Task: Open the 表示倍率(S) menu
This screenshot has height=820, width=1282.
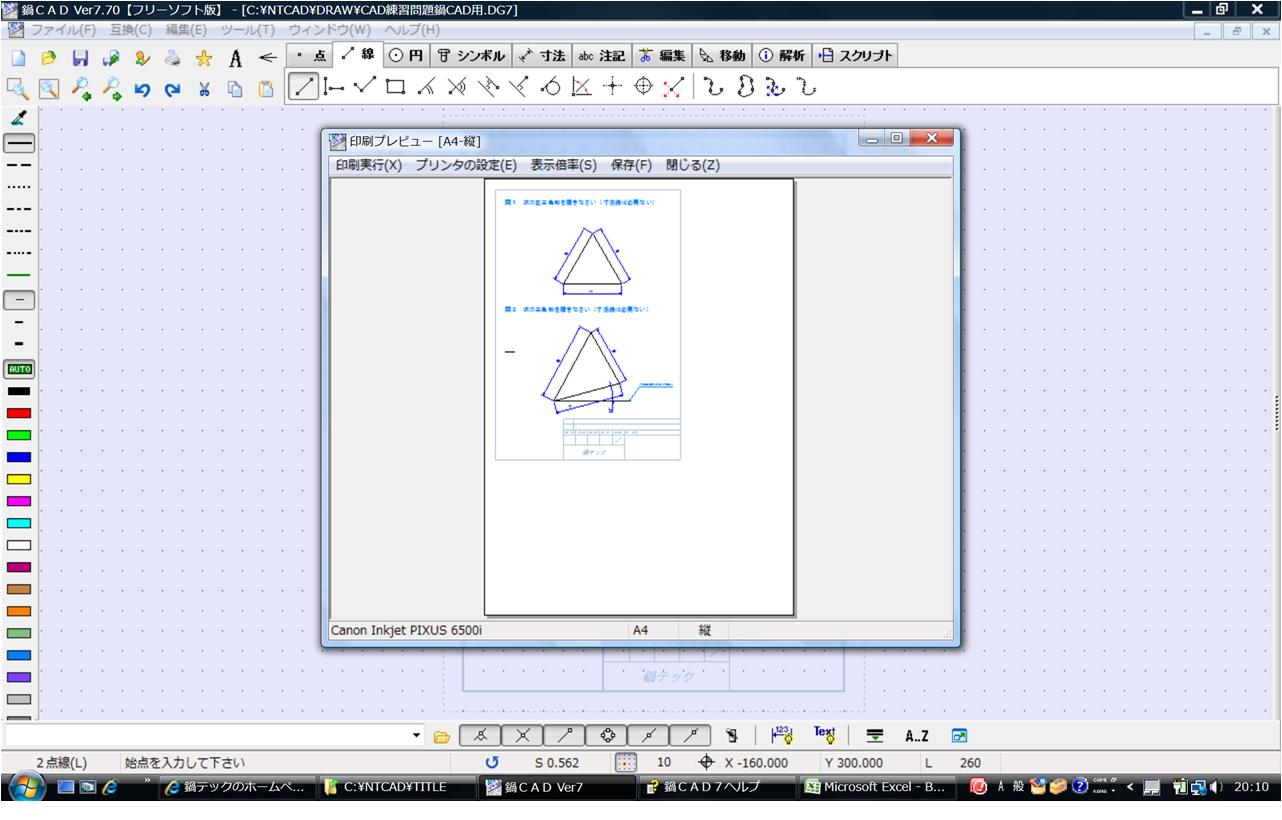Action: tap(563, 165)
